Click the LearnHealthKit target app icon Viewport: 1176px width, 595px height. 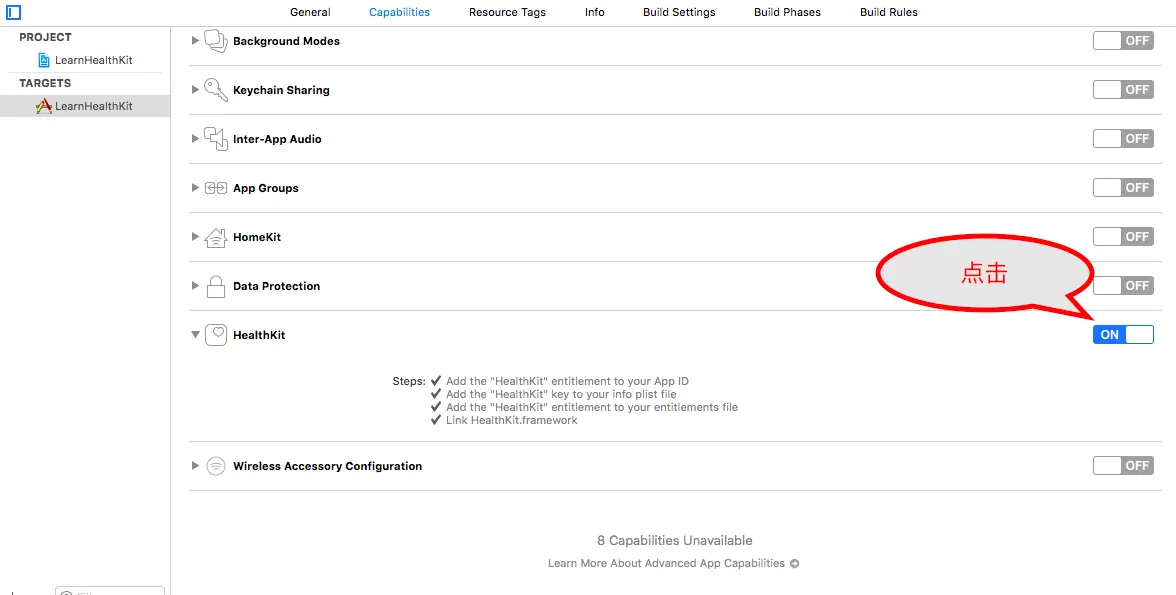point(44,106)
